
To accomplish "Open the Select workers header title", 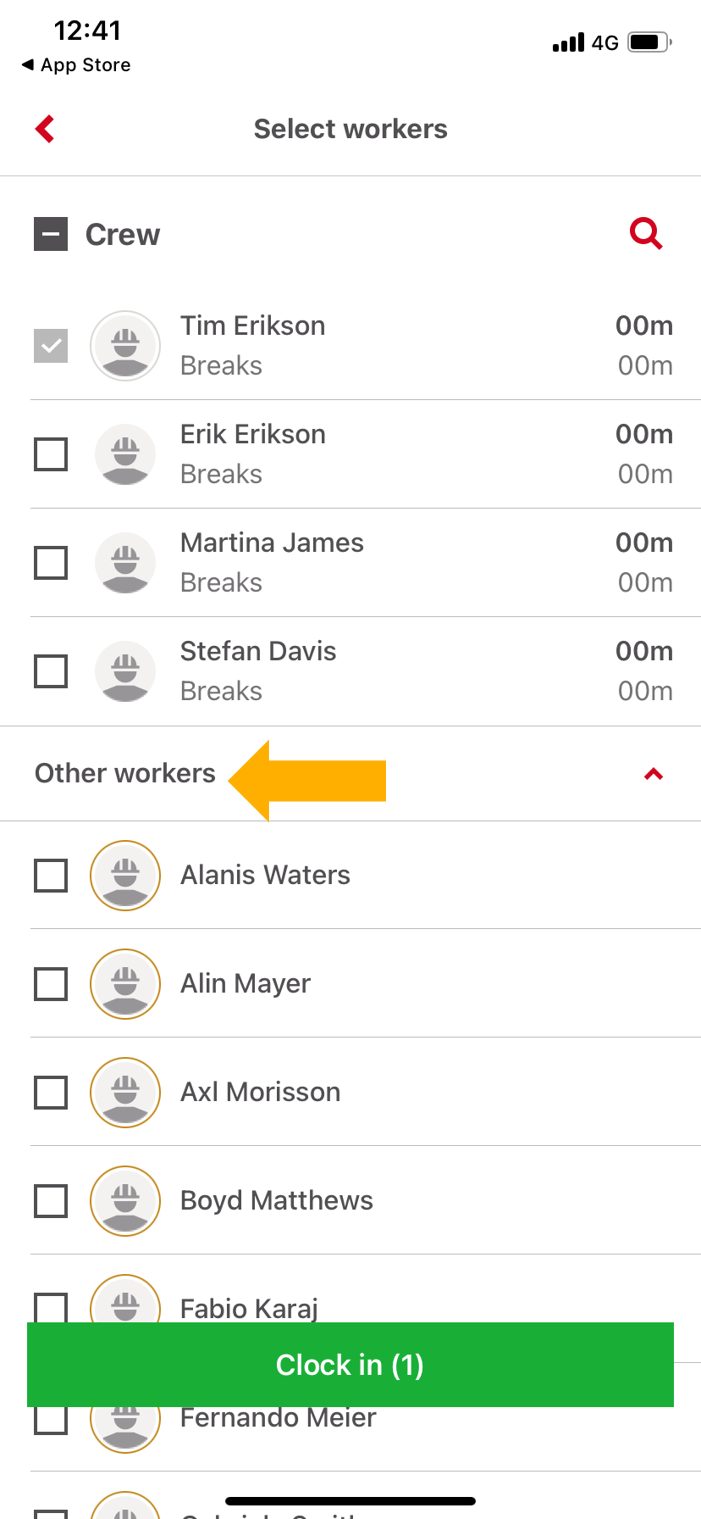I will point(350,128).
